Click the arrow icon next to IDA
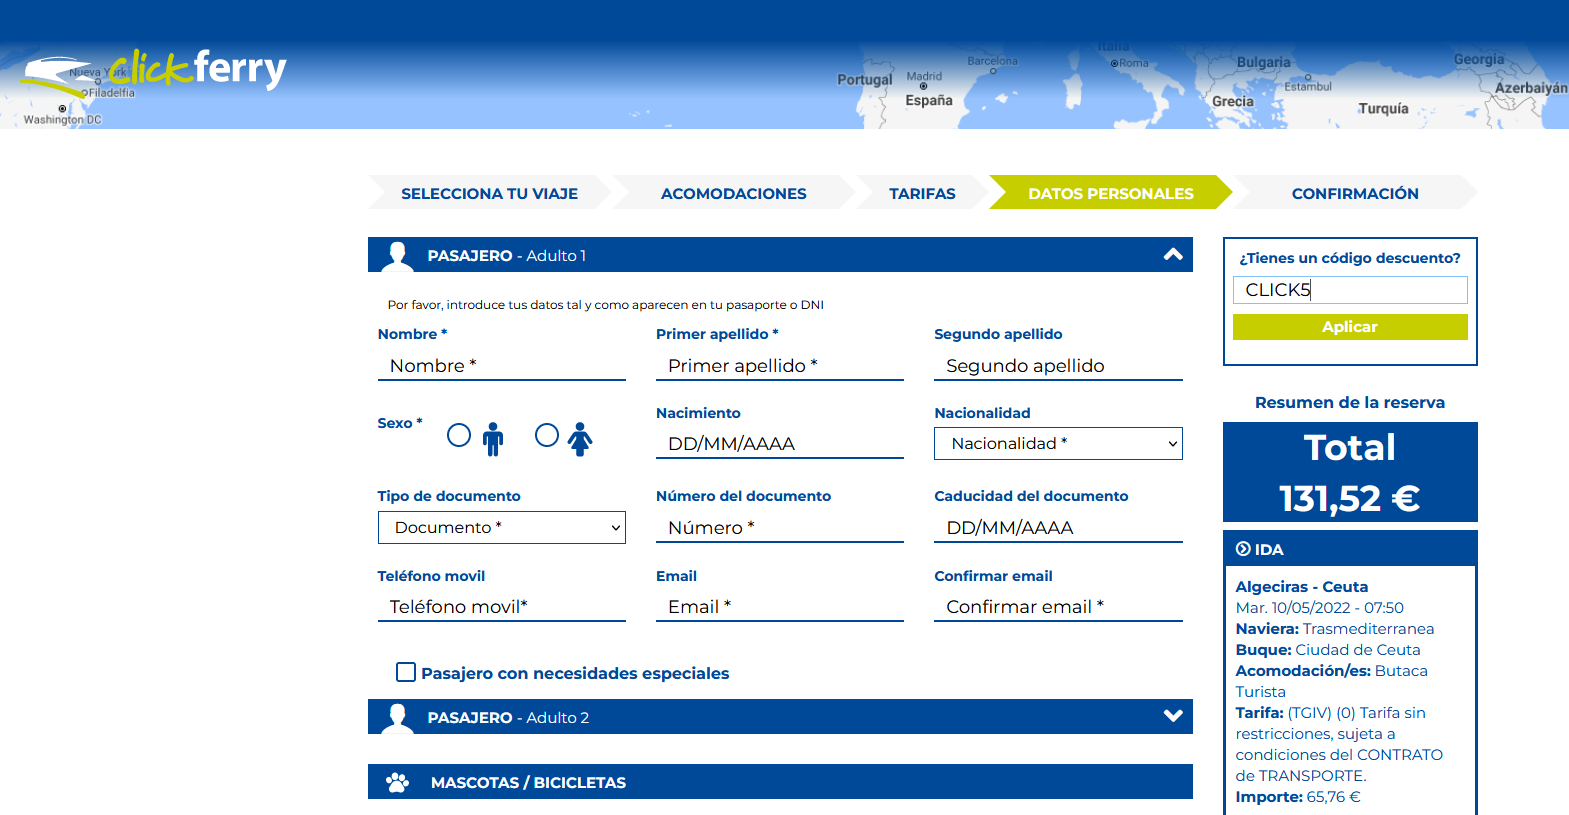1569x815 pixels. pyautogui.click(x=1243, y=548)
